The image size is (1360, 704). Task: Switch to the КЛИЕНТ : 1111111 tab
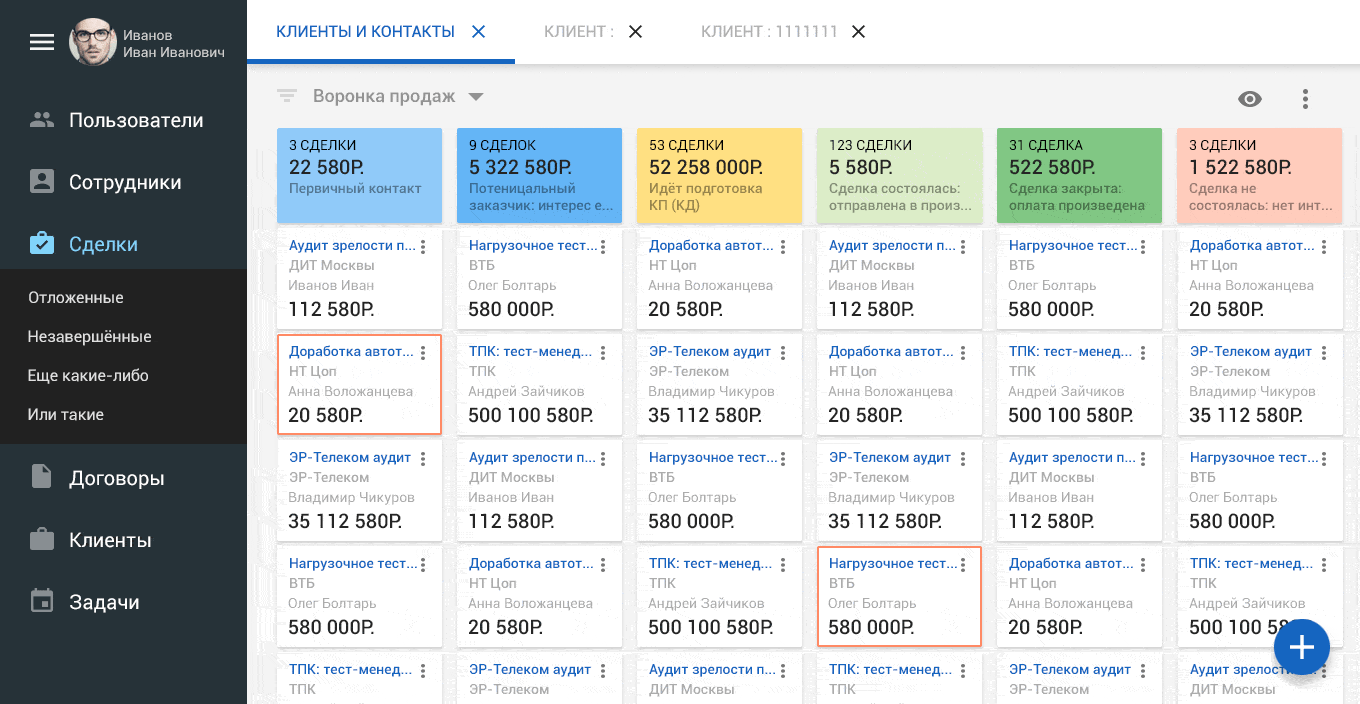[x=769, y=32]
